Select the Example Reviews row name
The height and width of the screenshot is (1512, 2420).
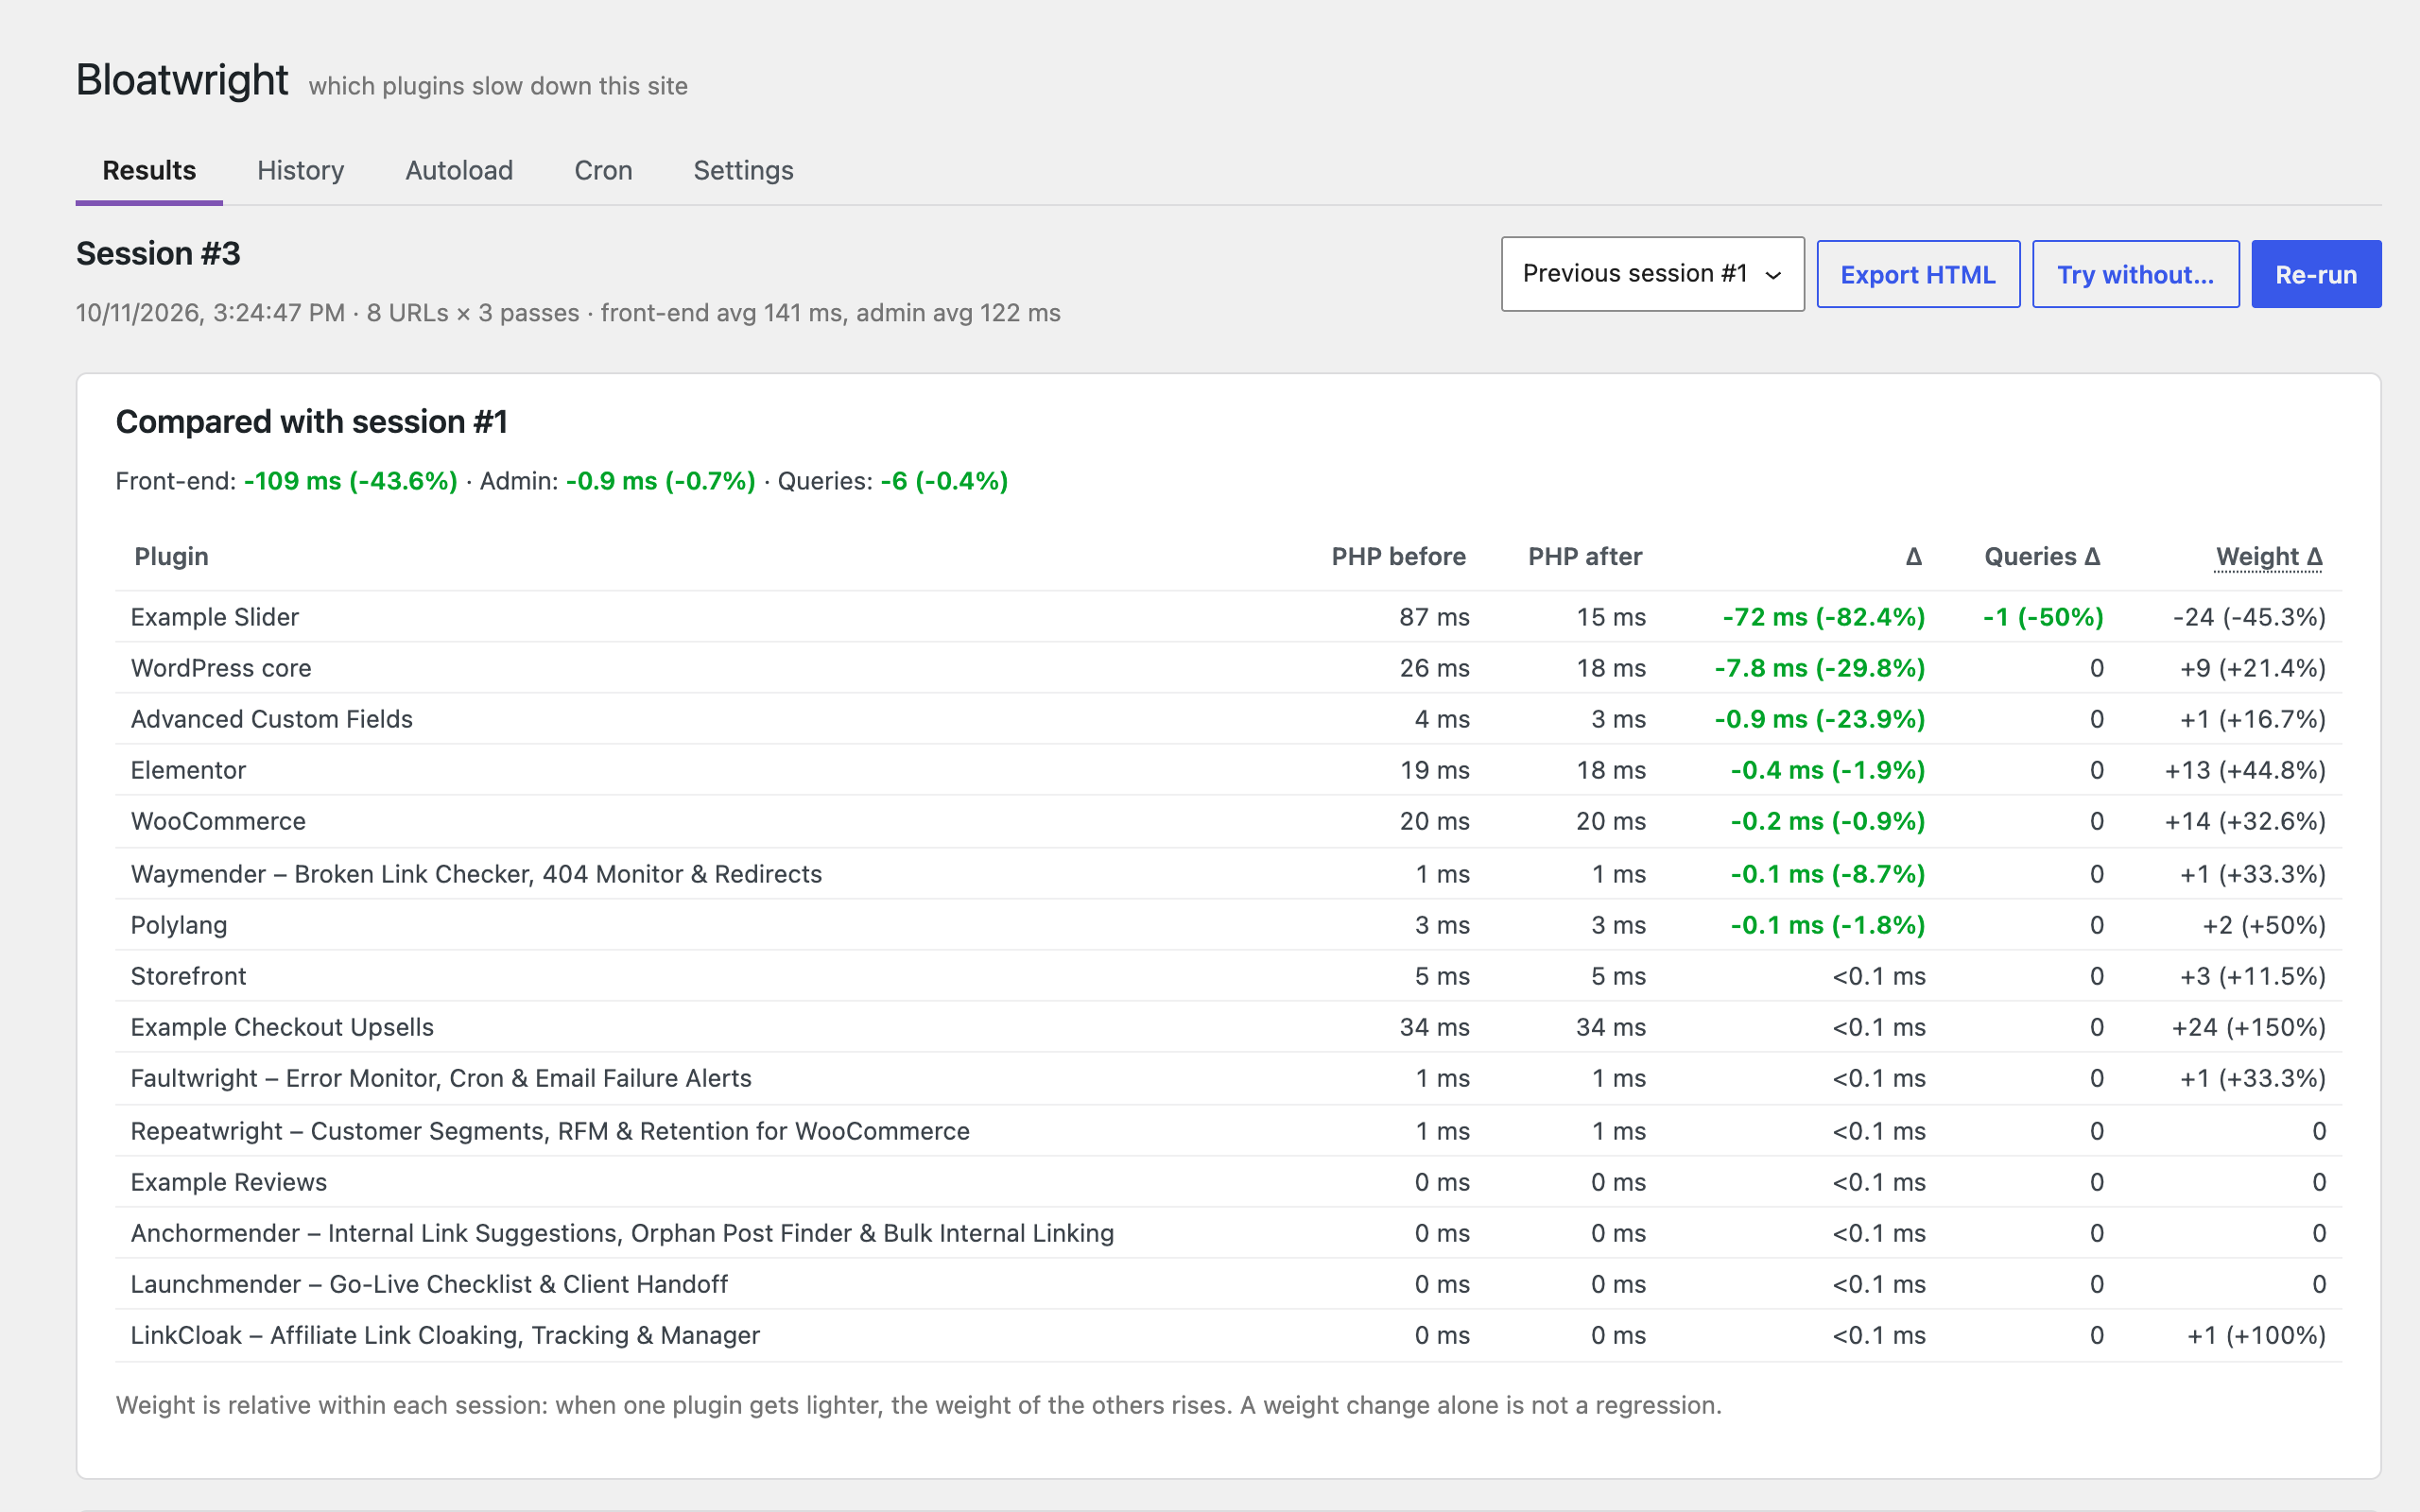click(x=229, y=1182)
